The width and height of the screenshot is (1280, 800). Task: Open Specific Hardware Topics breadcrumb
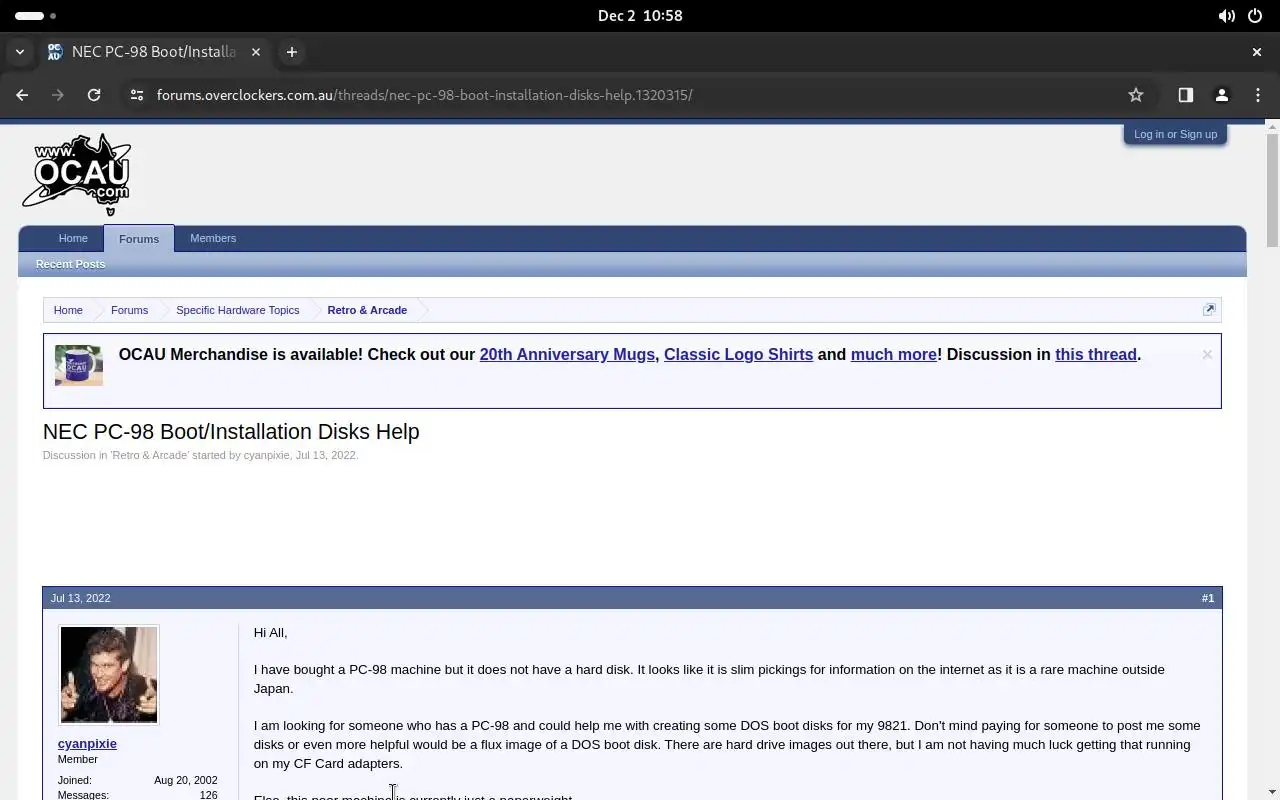tap(238, 310)
